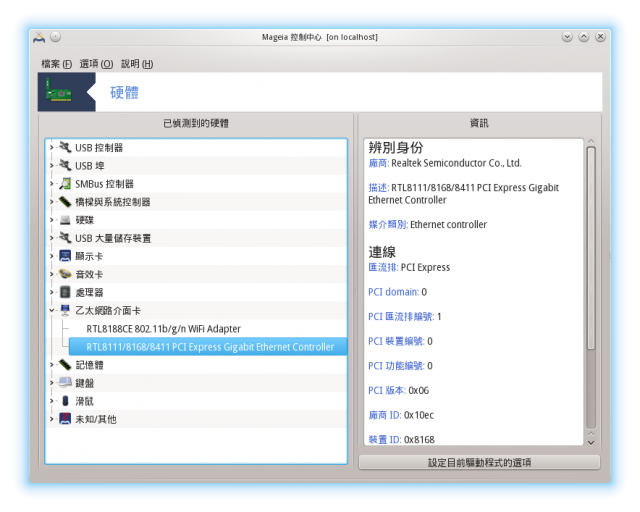Click the PCI 功能編號 label

(x=396, y=365)
